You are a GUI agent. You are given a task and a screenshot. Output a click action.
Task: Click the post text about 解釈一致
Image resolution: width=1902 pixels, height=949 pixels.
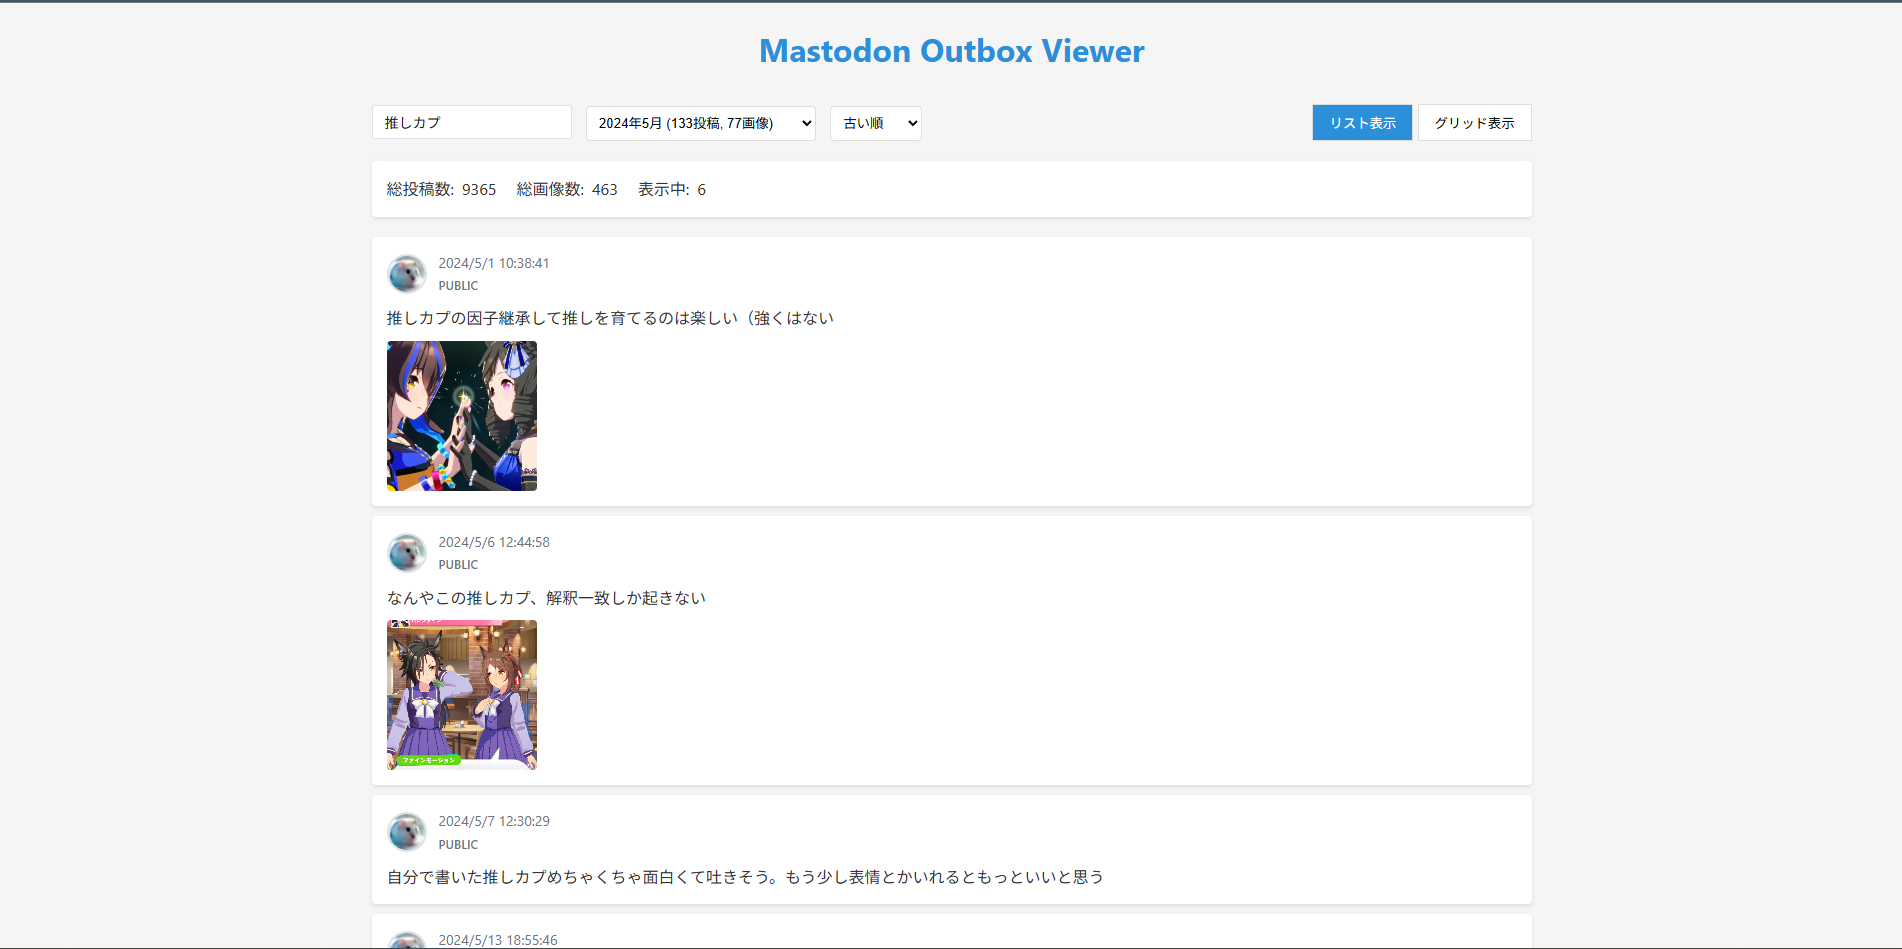pyautogui.click(x=546, y=598)
